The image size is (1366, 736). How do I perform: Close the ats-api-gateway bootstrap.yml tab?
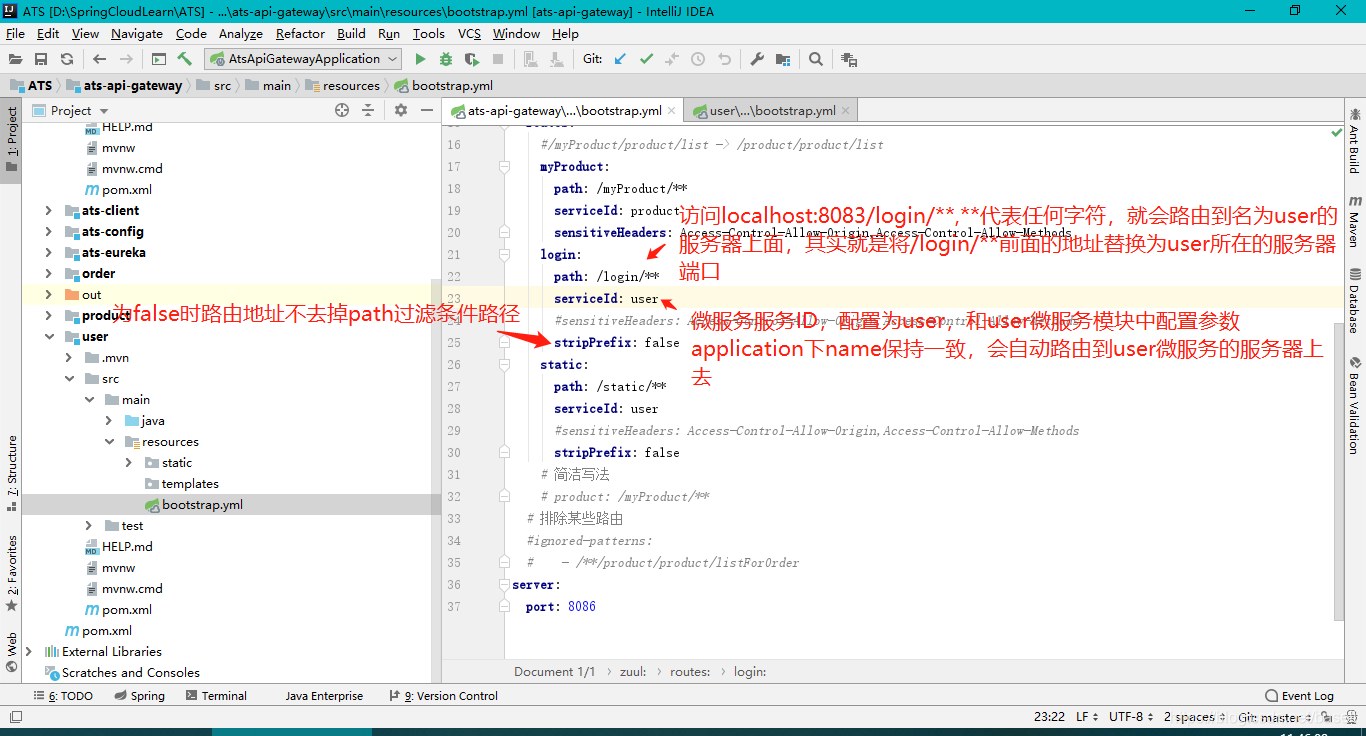coord(672,110)
